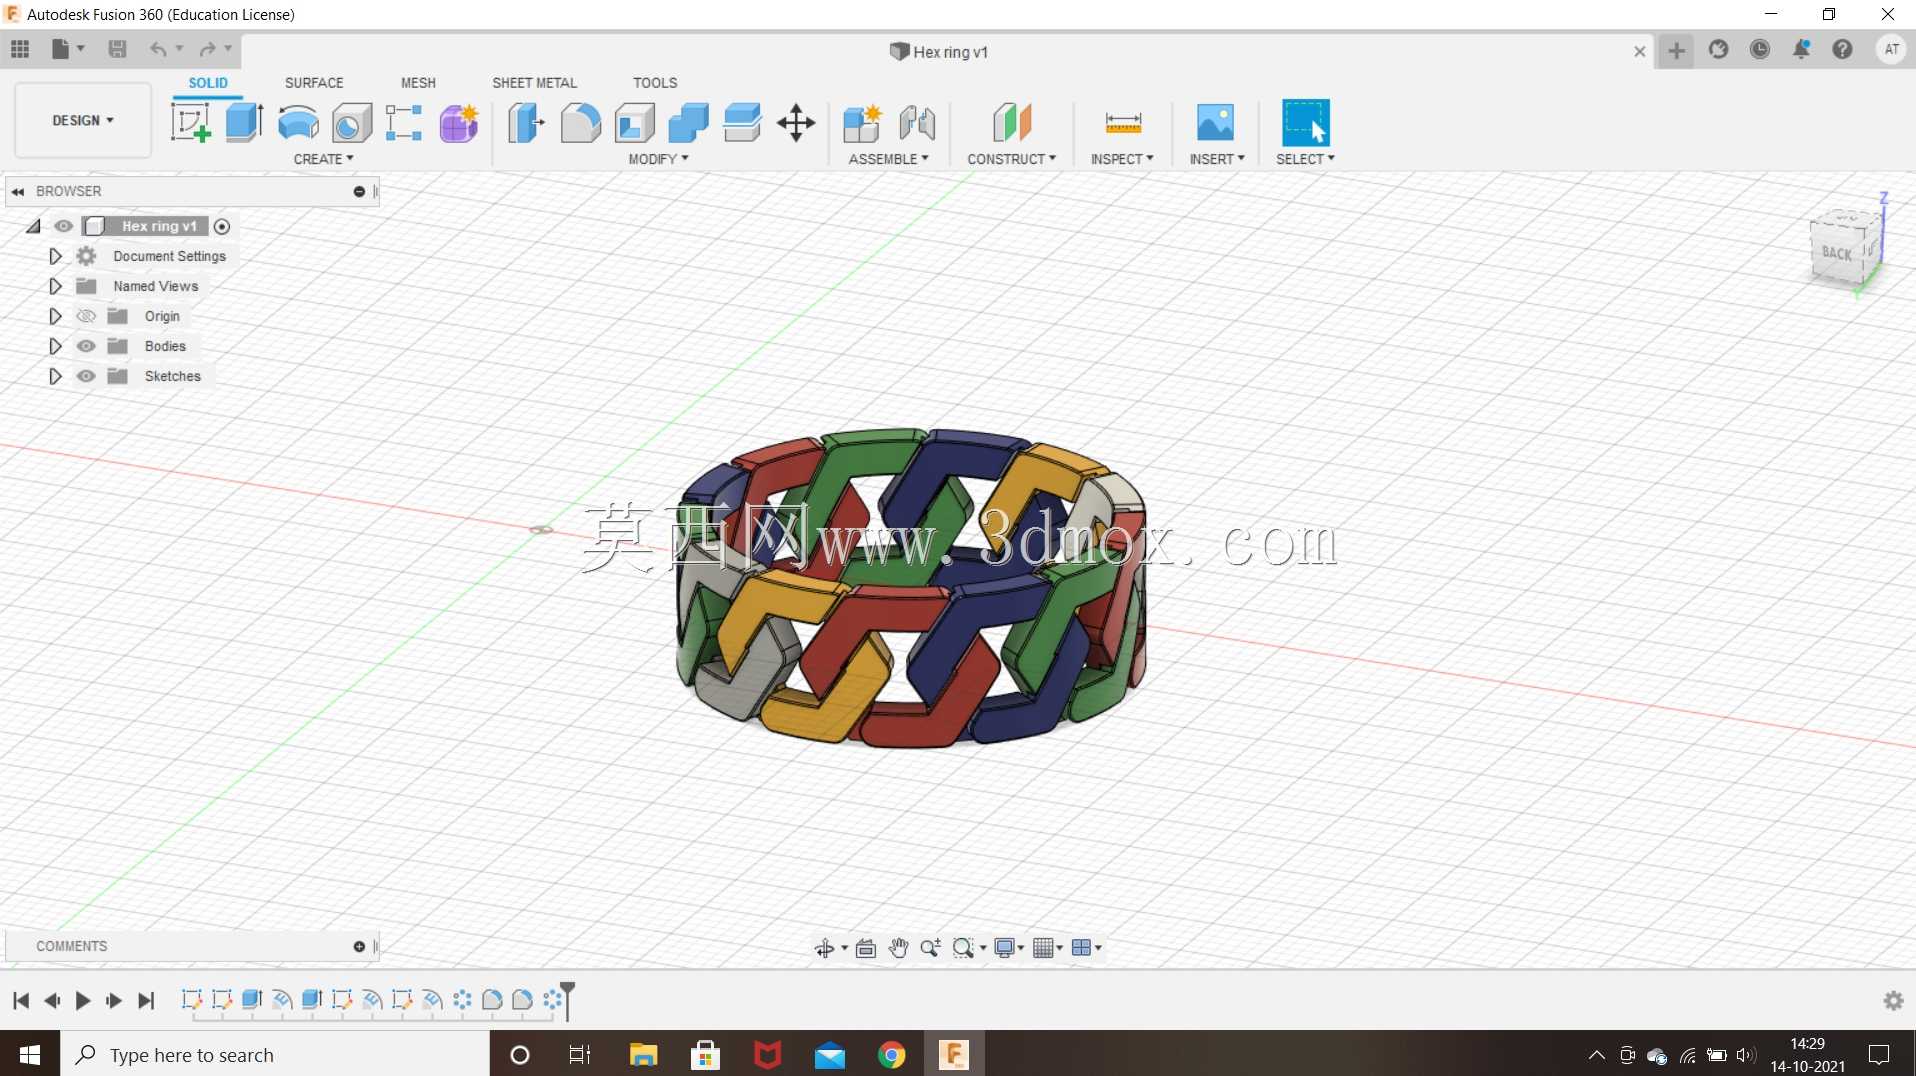Open the DESIGN workspace dropdown
The image size is (1916, 1076).
pyautogui.click(x=83, y=120)
